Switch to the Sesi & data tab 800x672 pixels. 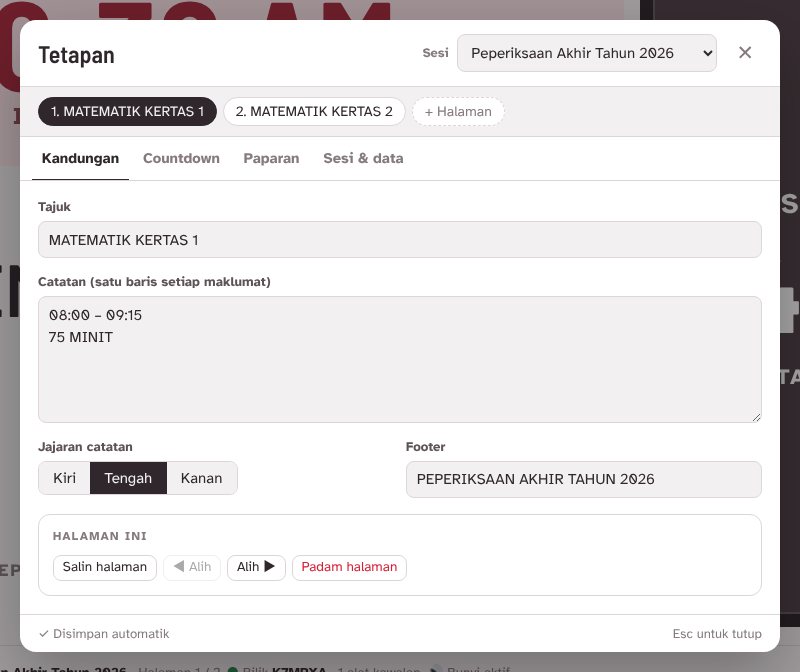click(x=363, y=159)
